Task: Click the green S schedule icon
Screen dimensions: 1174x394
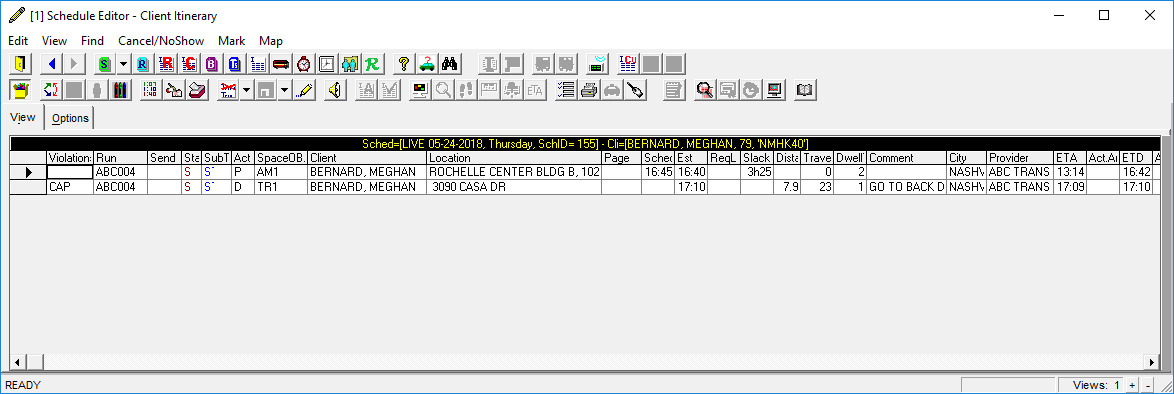Action: coord(106,64)
